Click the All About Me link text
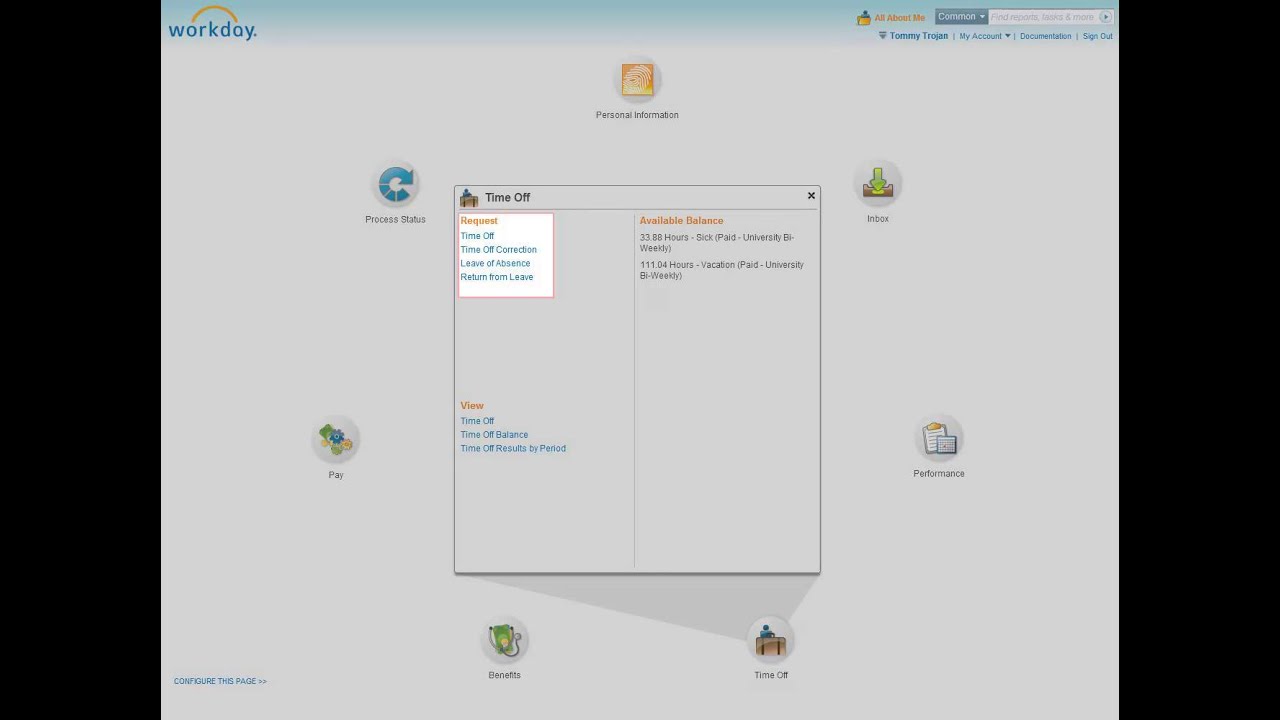 click(x=899, y=18)
